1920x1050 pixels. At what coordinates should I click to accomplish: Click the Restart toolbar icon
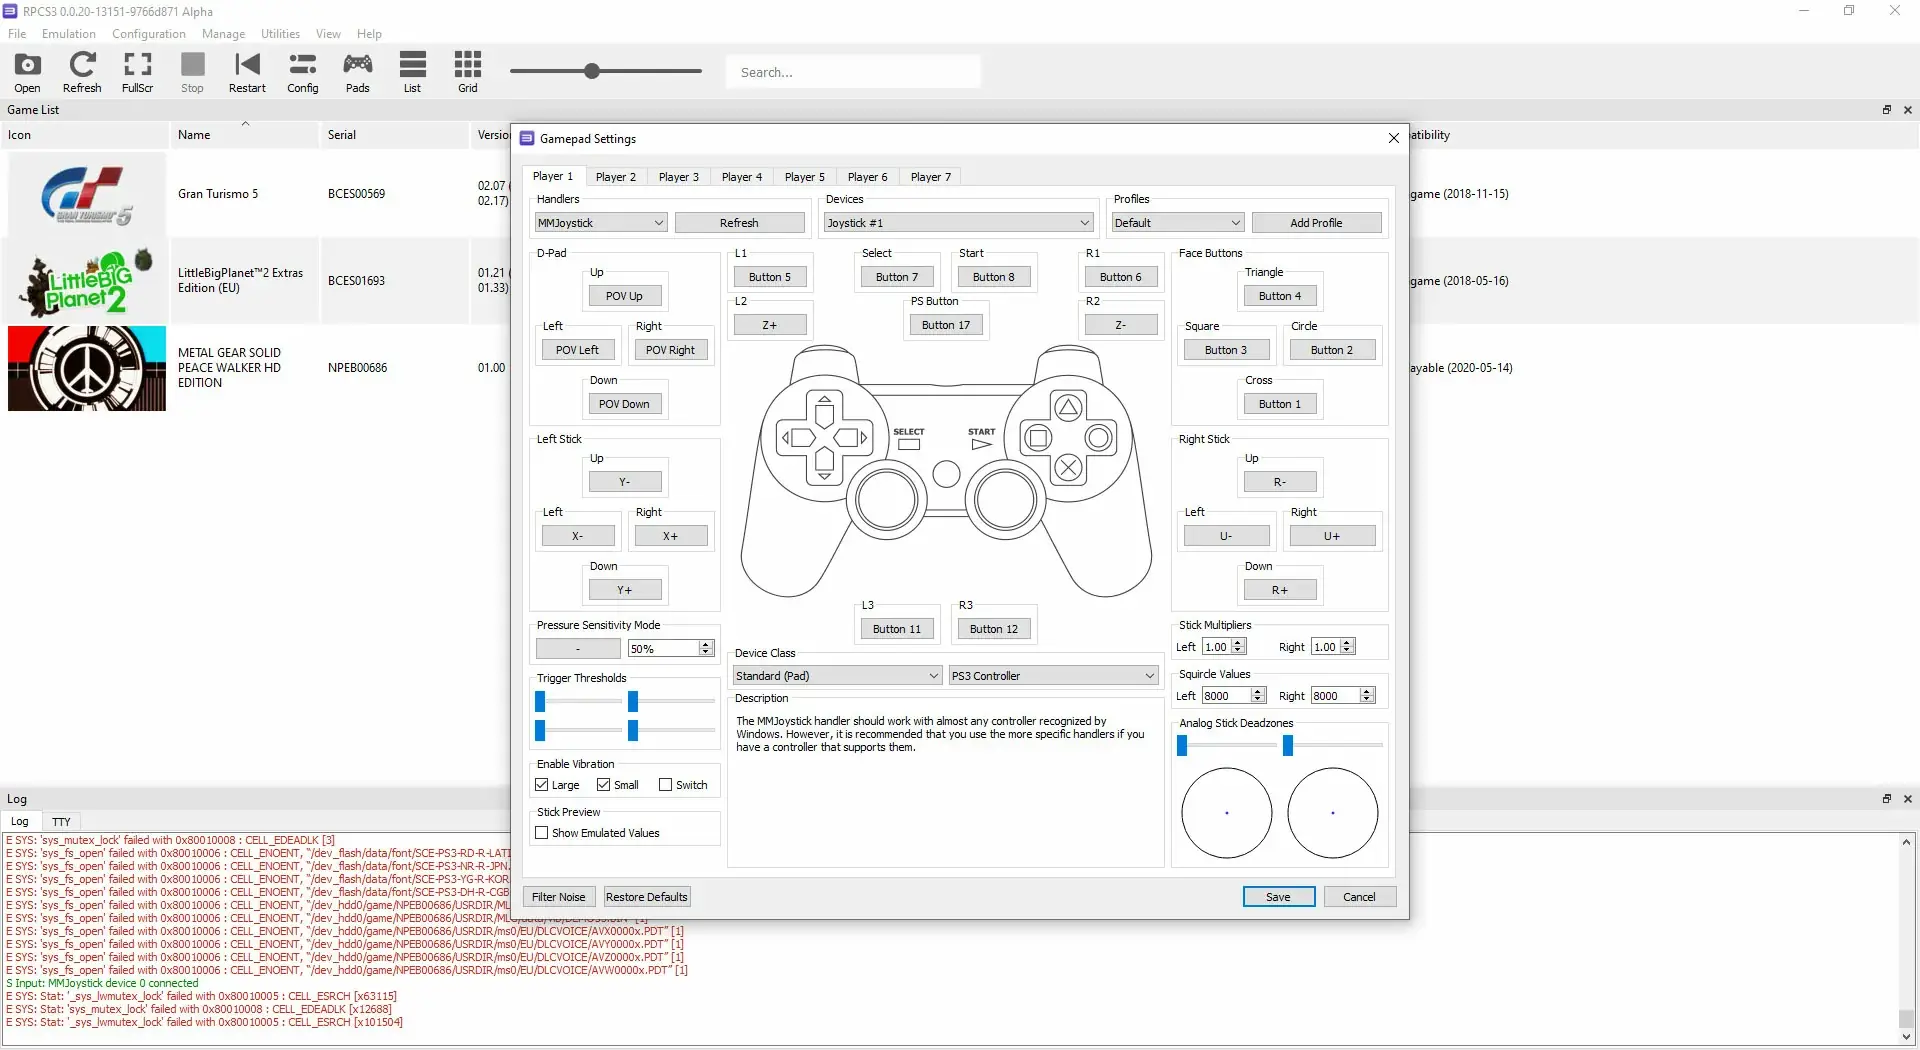coord(247,72)
